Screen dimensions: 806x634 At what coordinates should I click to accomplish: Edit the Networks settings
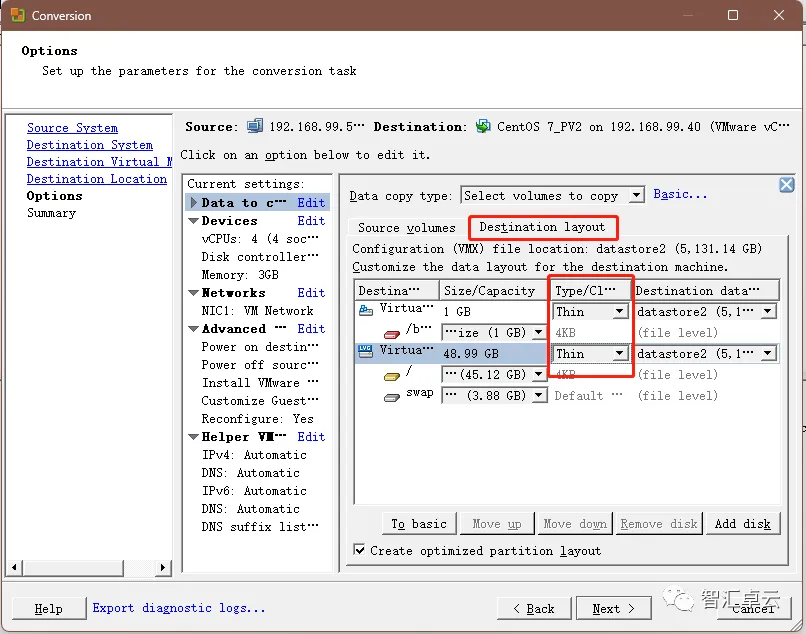click(311, 293)
